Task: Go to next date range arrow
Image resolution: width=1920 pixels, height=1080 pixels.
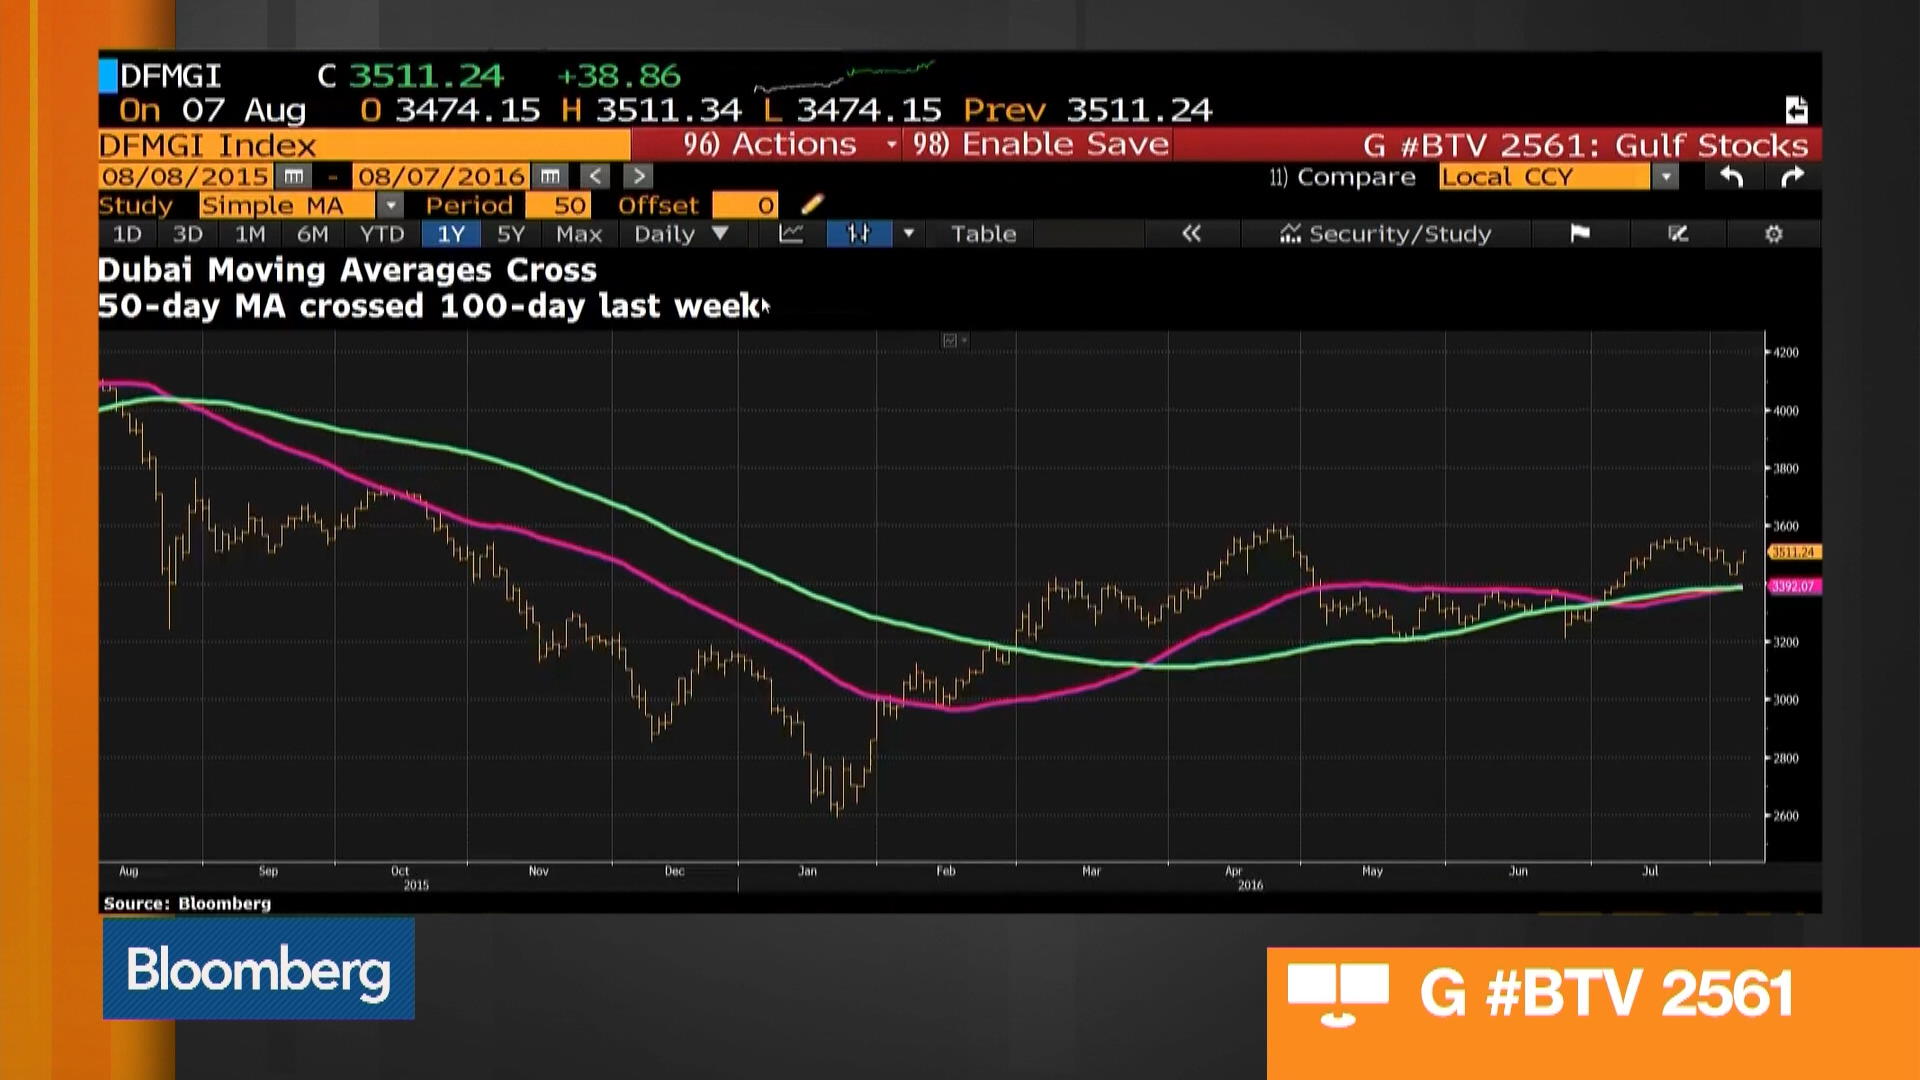Action: [637, 177]
